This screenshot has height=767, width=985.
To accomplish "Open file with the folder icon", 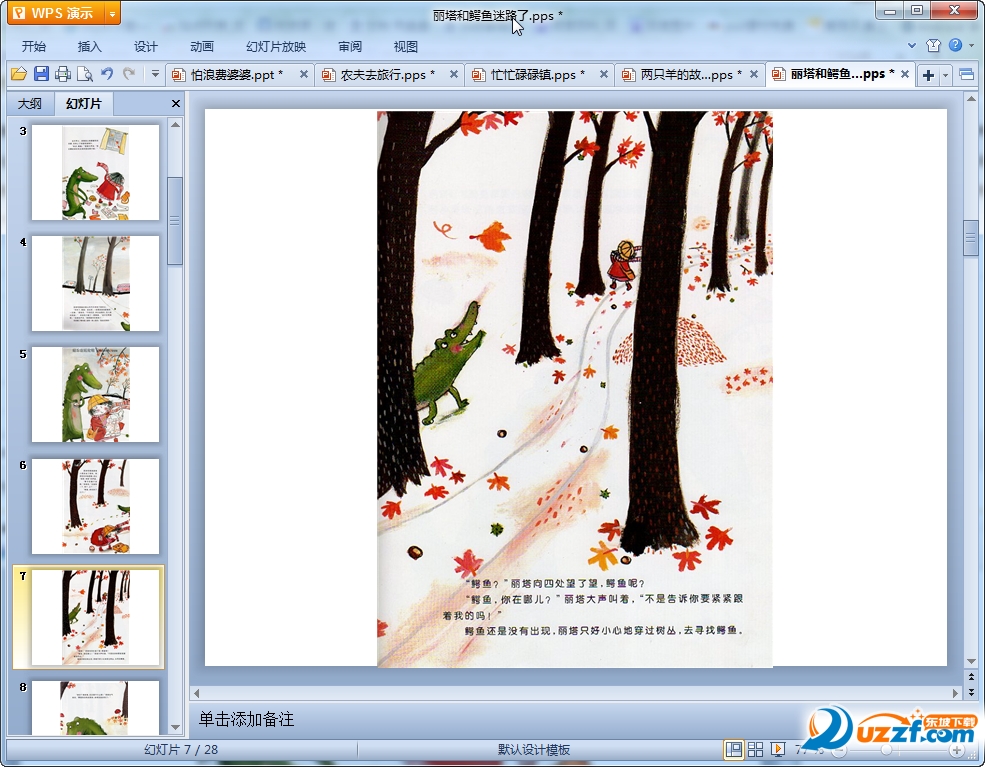I will click(19, 74).
